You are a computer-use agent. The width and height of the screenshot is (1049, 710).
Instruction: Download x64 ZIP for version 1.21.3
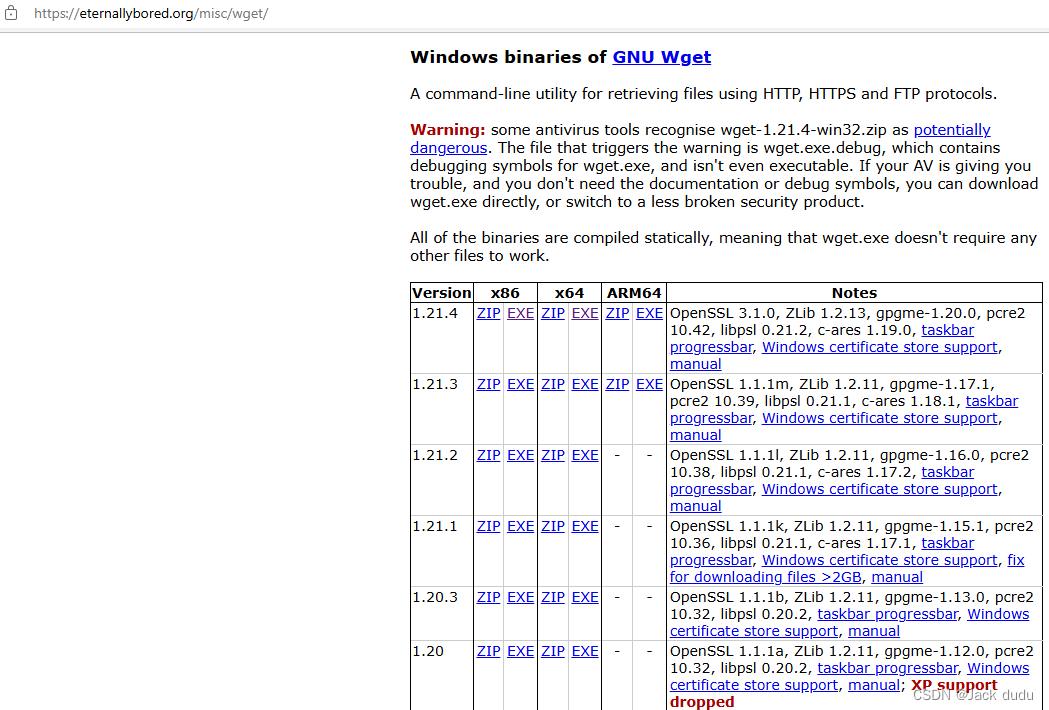(x=553, y=384)
